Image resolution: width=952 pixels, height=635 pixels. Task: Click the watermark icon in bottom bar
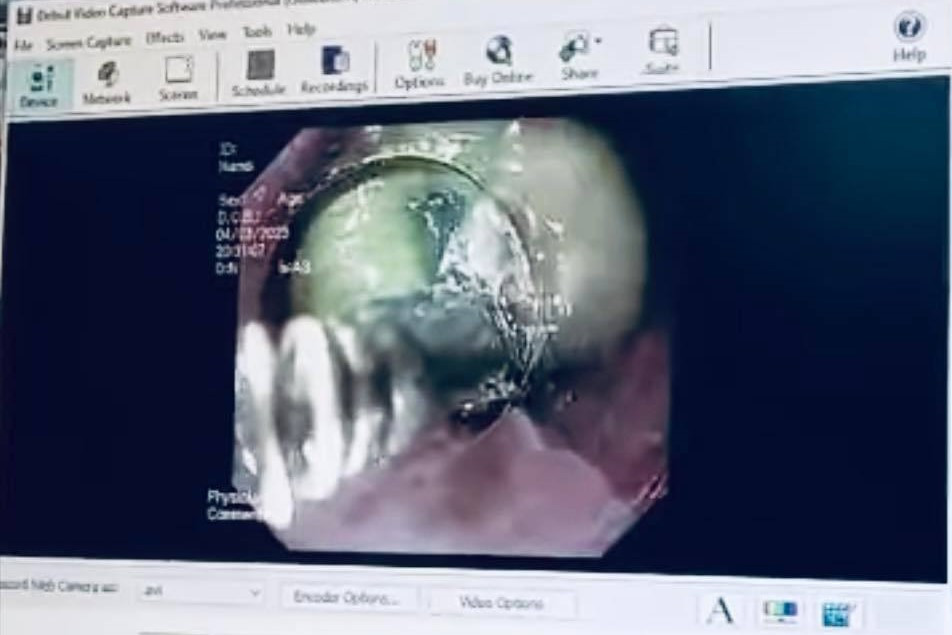click(838, 613)
